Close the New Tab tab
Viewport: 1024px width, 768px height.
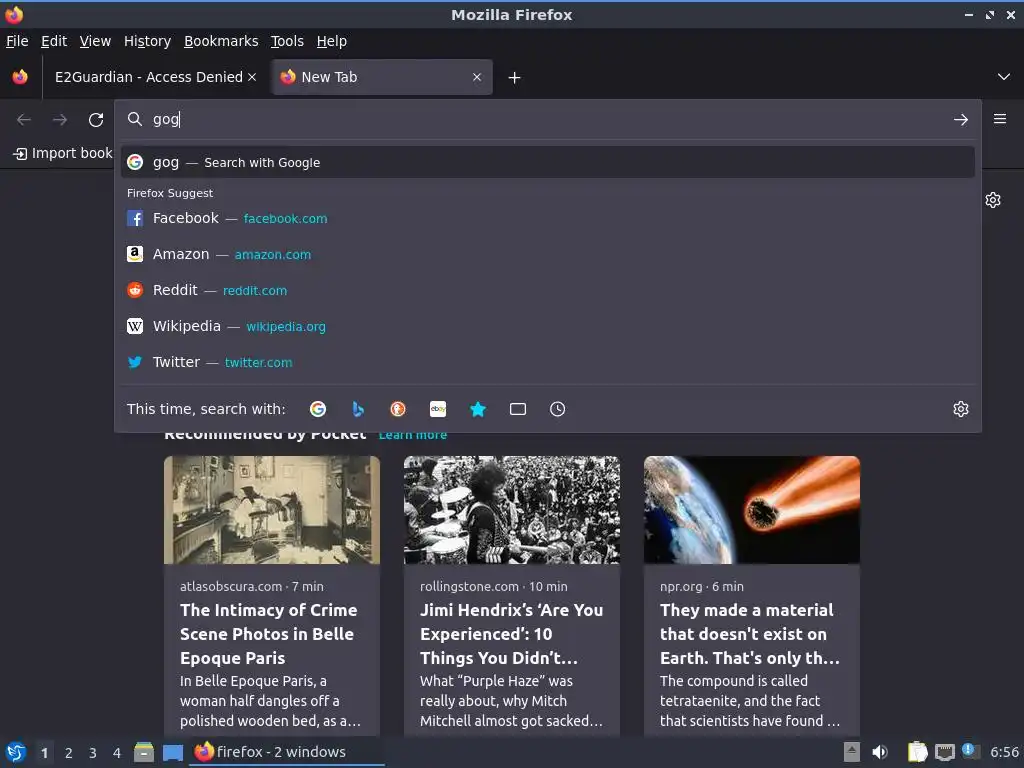point(477,77)
